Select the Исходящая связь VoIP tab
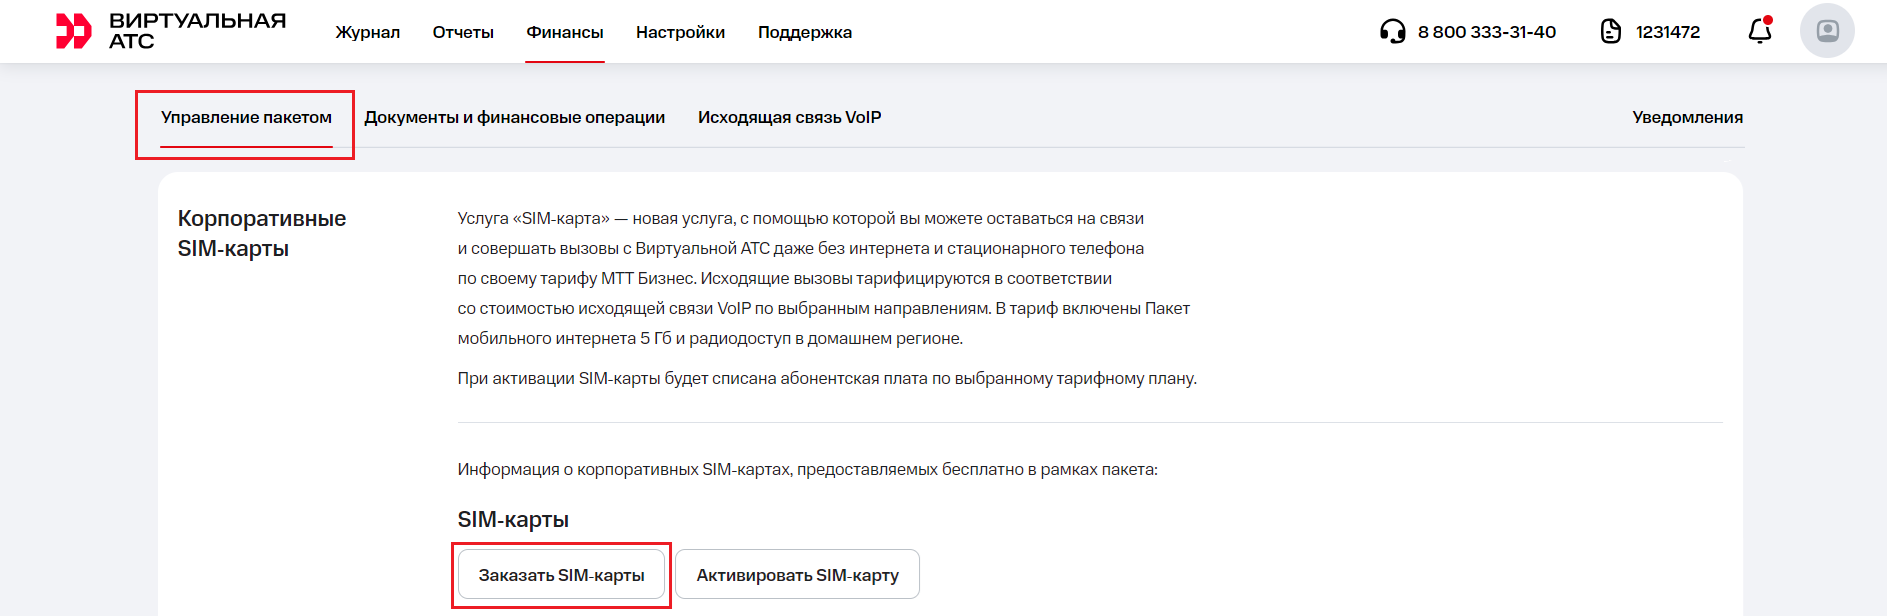1887x616 pixels. point(789,117)
